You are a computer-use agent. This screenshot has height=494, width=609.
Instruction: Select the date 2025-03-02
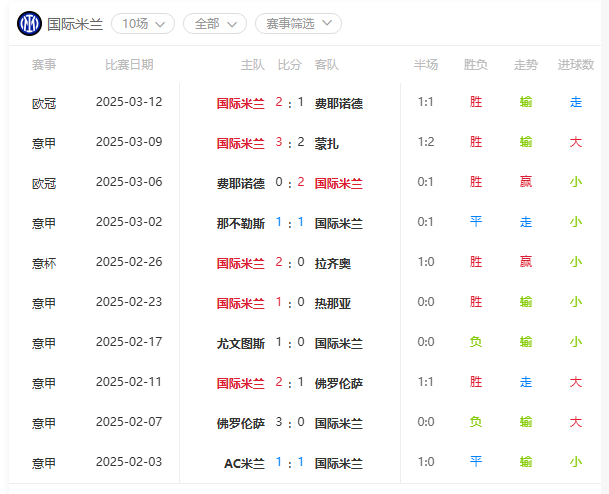coord(129,222)
